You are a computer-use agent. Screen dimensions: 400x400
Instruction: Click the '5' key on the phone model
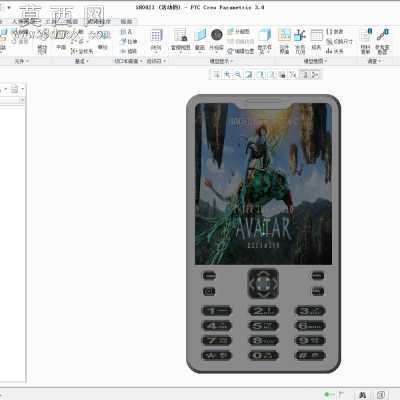point(263,326)
